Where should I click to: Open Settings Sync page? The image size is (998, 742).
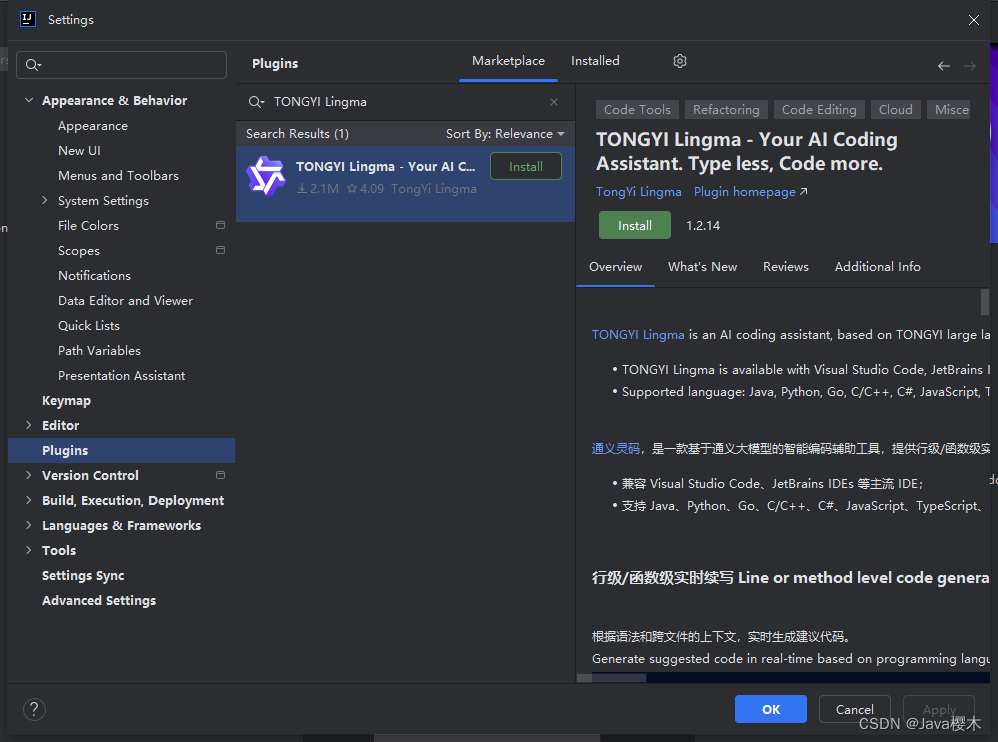[x=83, y=575]
